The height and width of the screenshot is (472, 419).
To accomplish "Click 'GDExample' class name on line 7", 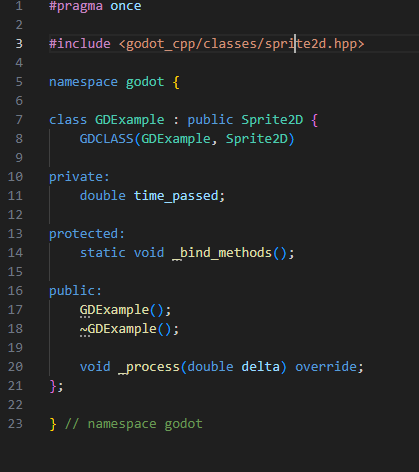I will click(x=130, y=120).
